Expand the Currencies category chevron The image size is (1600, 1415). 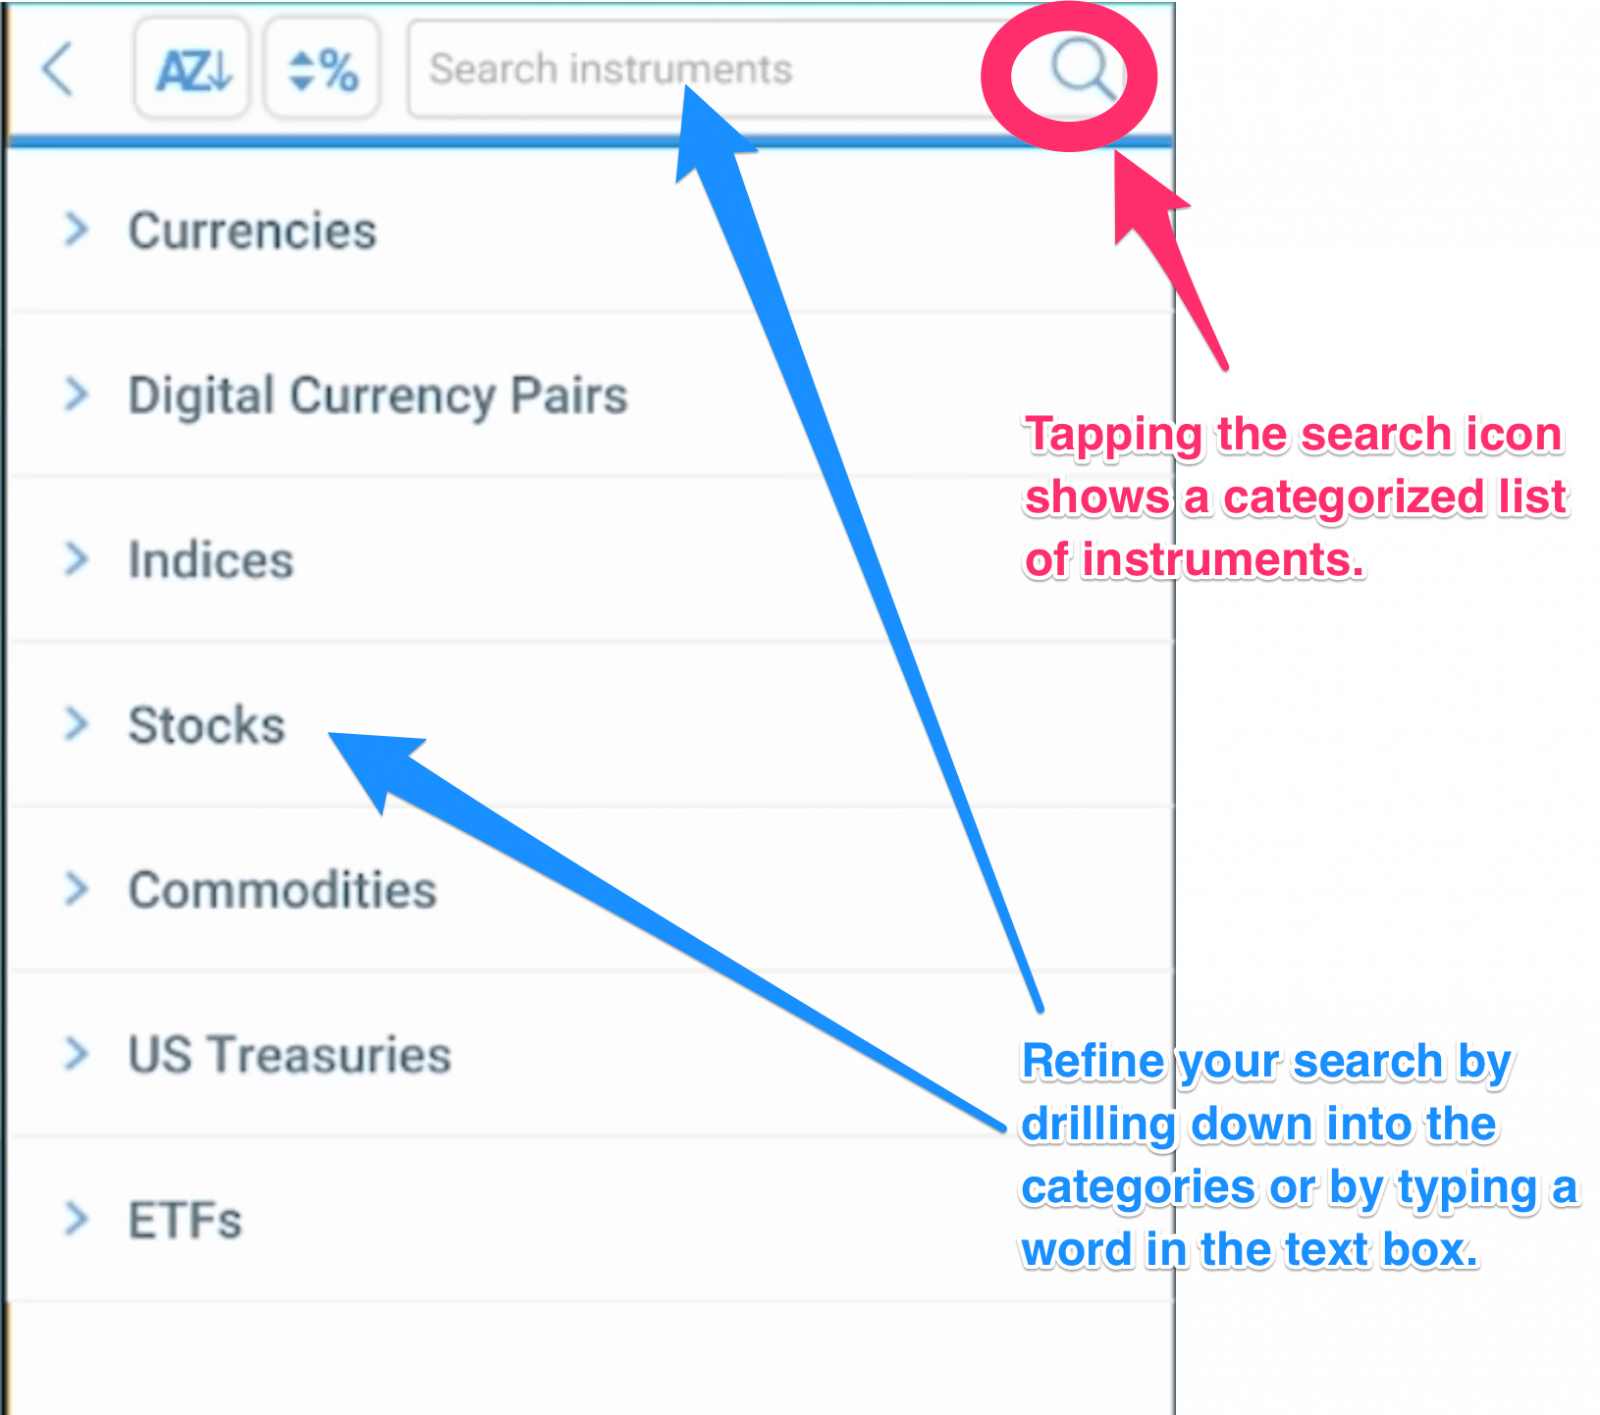(x=76, y=229)
